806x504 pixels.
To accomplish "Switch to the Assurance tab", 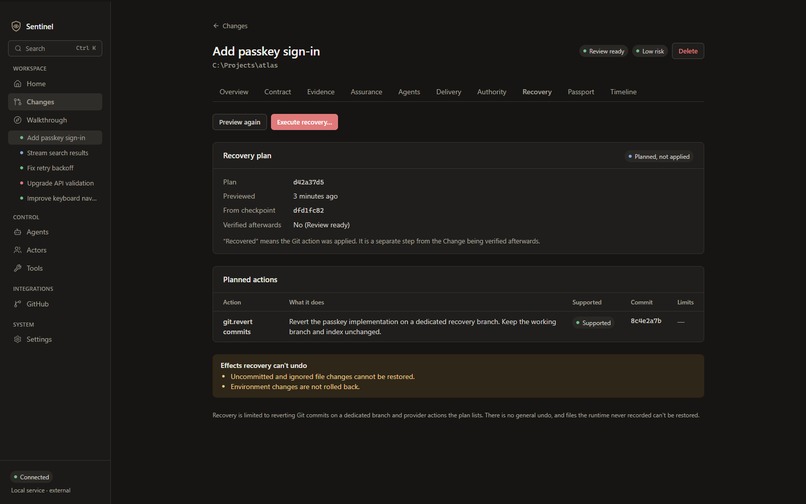I will coord(366,92).
